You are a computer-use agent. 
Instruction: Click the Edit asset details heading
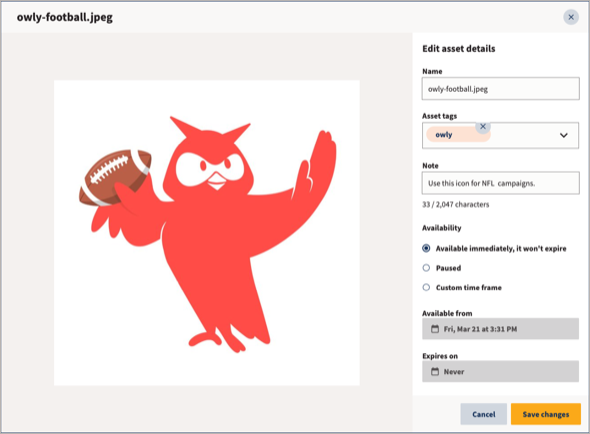pos(459,49)
